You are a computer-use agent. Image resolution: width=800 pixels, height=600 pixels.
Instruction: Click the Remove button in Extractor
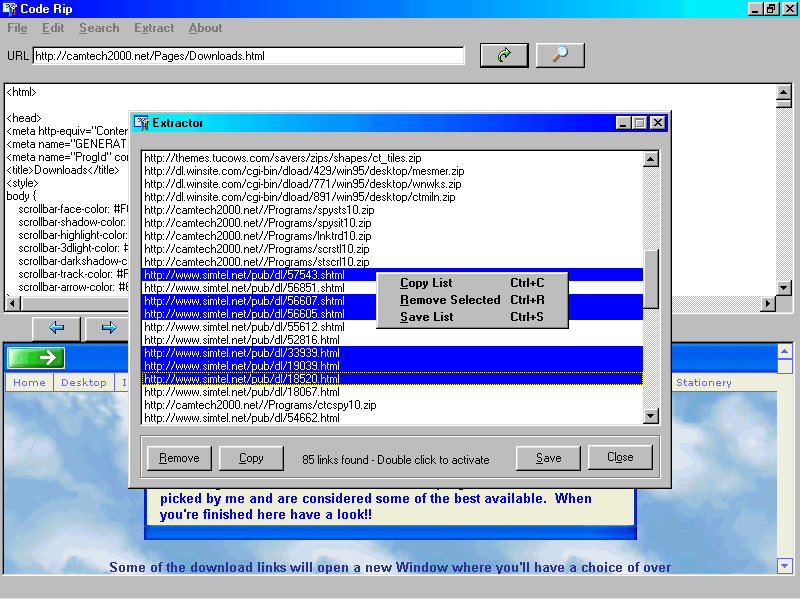tap(179, 458)
